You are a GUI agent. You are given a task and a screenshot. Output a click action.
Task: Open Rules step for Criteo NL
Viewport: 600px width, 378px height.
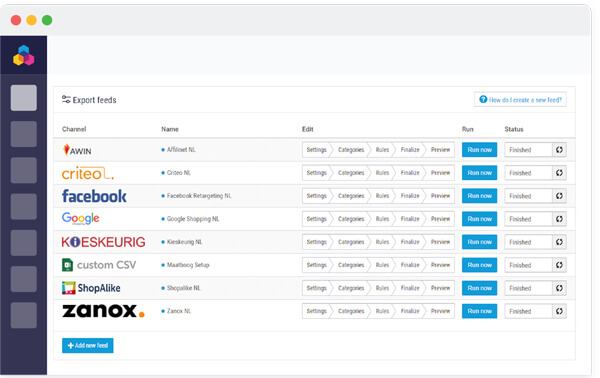coord(382,173)
